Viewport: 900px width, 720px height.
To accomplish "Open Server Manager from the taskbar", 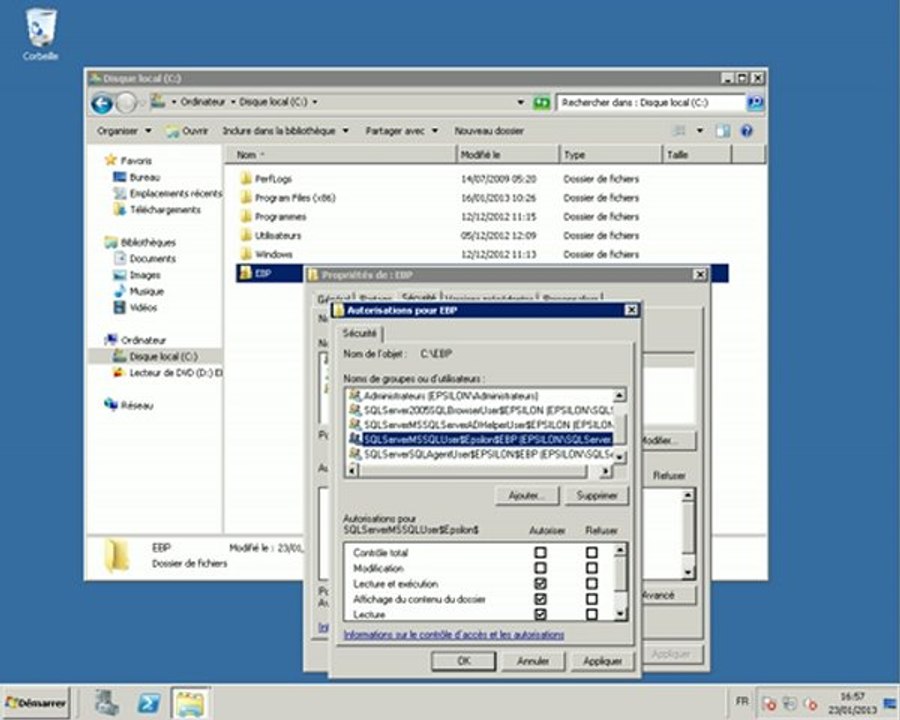I will pyautogui.click(x=107, y=703).
